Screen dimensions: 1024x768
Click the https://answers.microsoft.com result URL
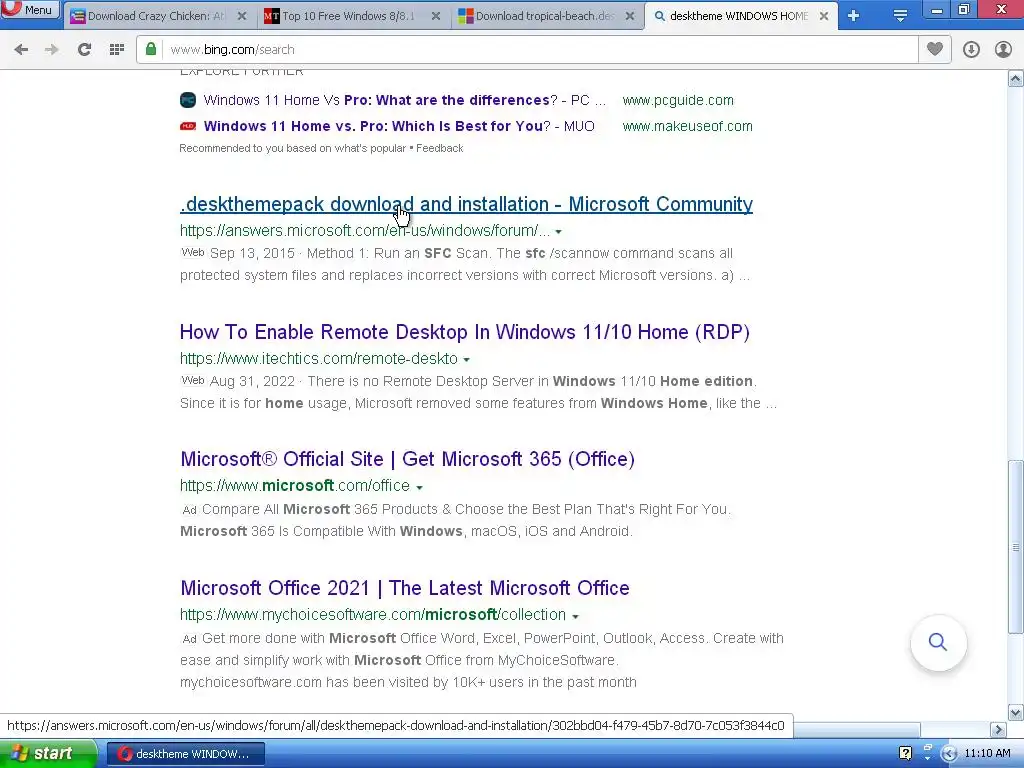[x=365, y=231]
